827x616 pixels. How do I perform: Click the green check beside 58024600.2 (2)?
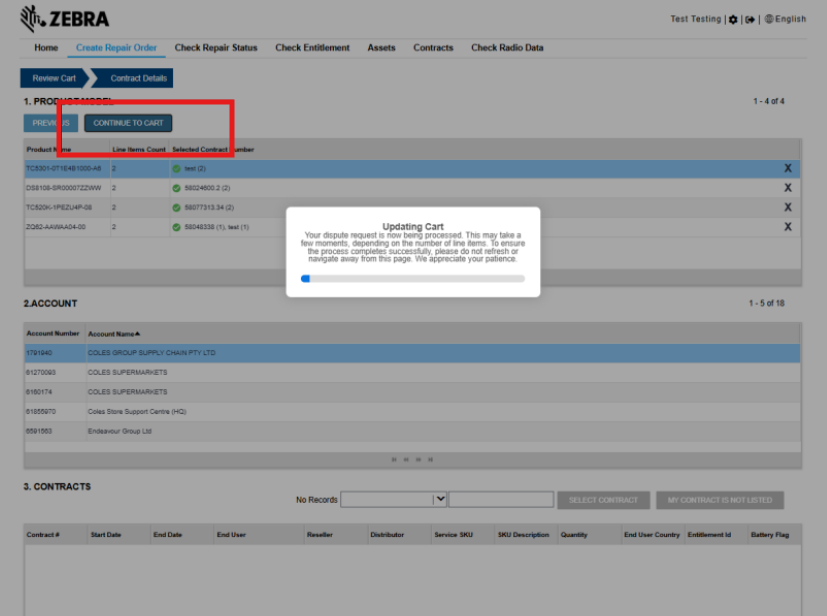pos(176,188)
